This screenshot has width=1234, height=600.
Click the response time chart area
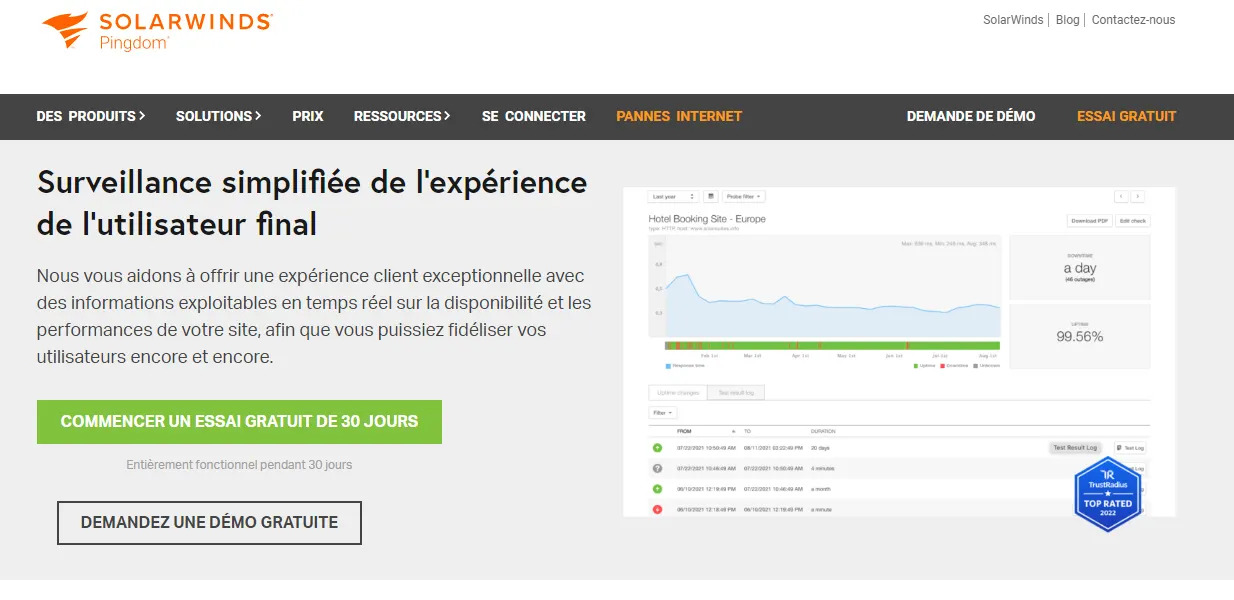pos(826,288)
